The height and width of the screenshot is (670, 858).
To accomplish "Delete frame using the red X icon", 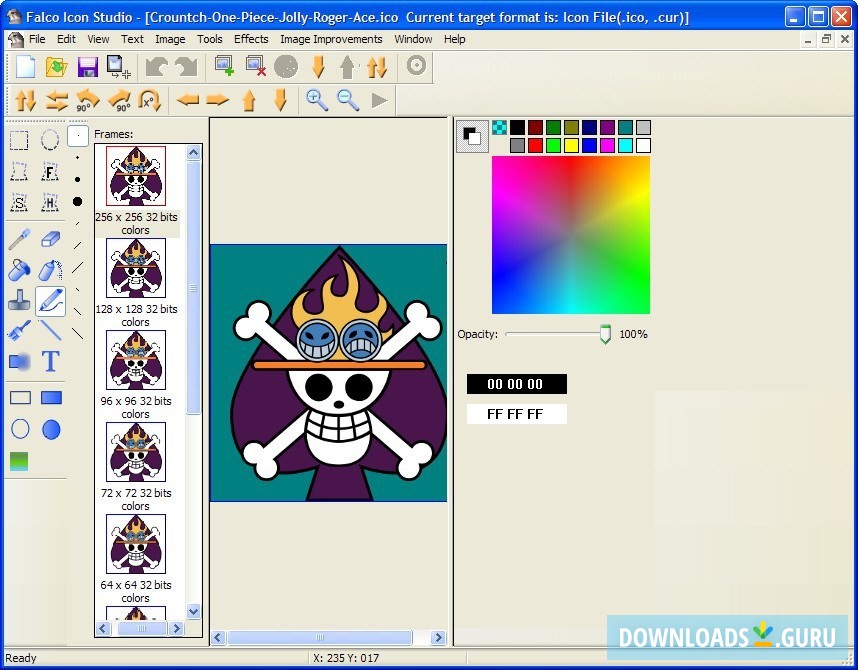I will [255, 67].
